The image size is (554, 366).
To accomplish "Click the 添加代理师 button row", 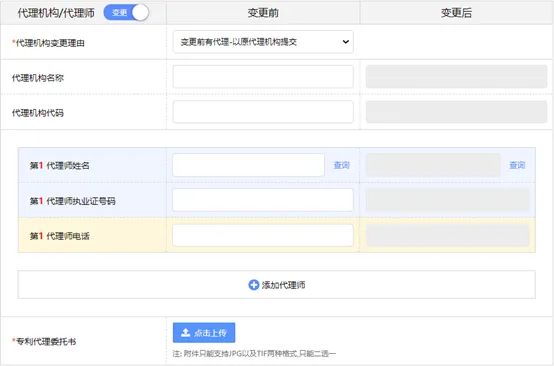I will point(277,285).
